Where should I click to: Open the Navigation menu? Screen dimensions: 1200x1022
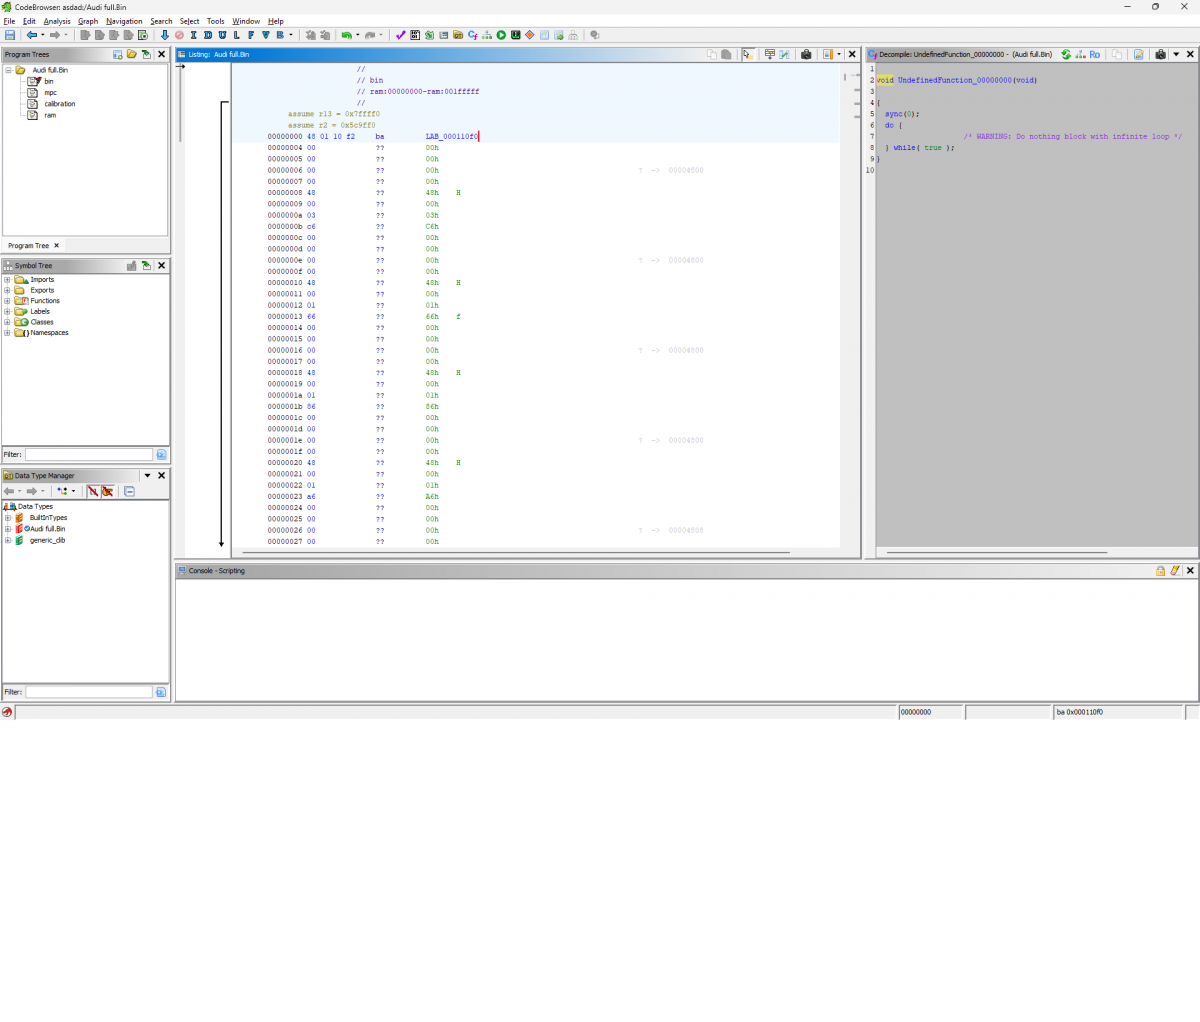[124, 21]
